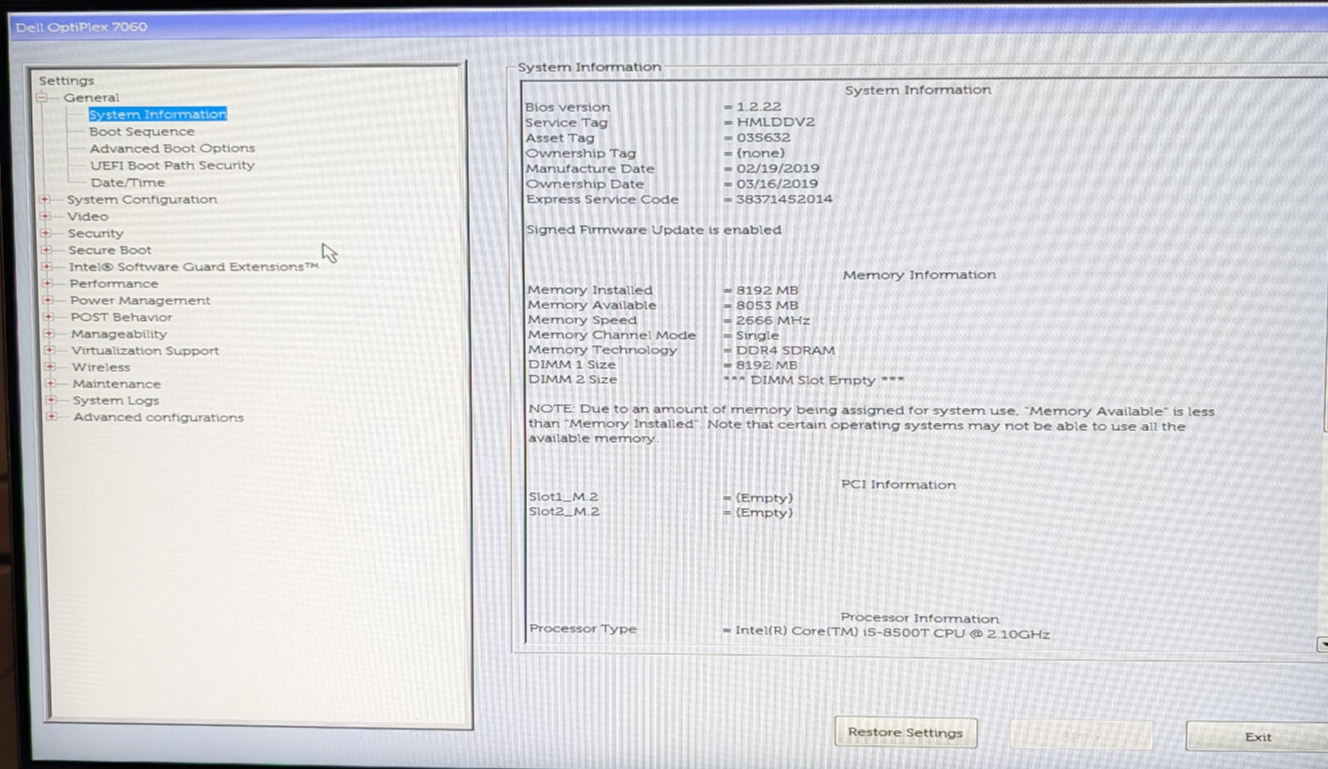Click the Ownership Date "03/16/2019"
Viewport: 1328px width, 769px height.
[x=777, y=184]
